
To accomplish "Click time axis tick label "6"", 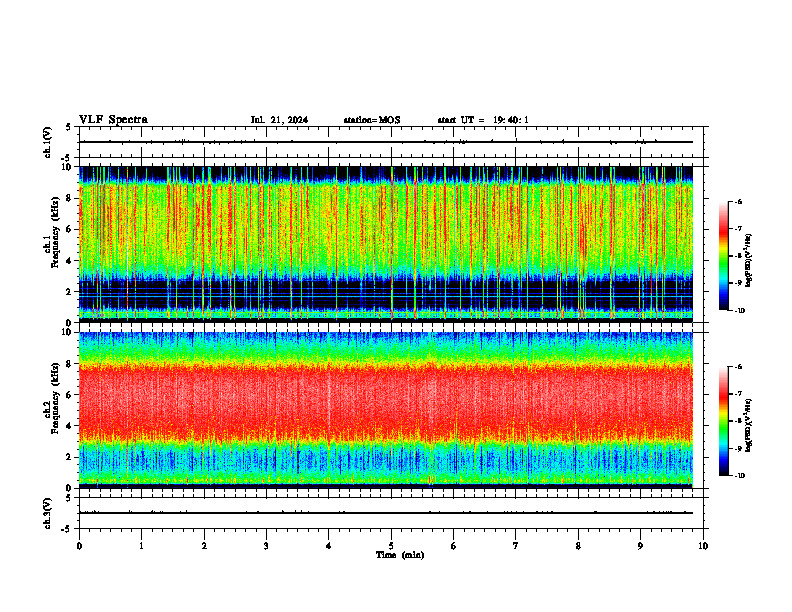I will [454, 546].
